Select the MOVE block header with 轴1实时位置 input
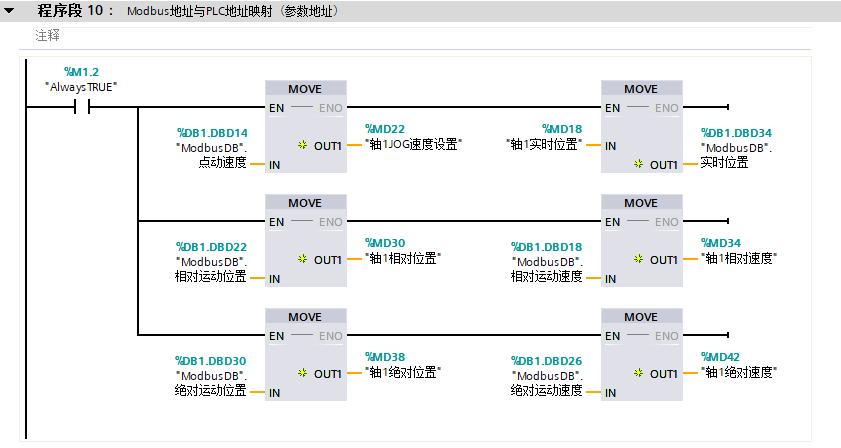 (641, 89)
